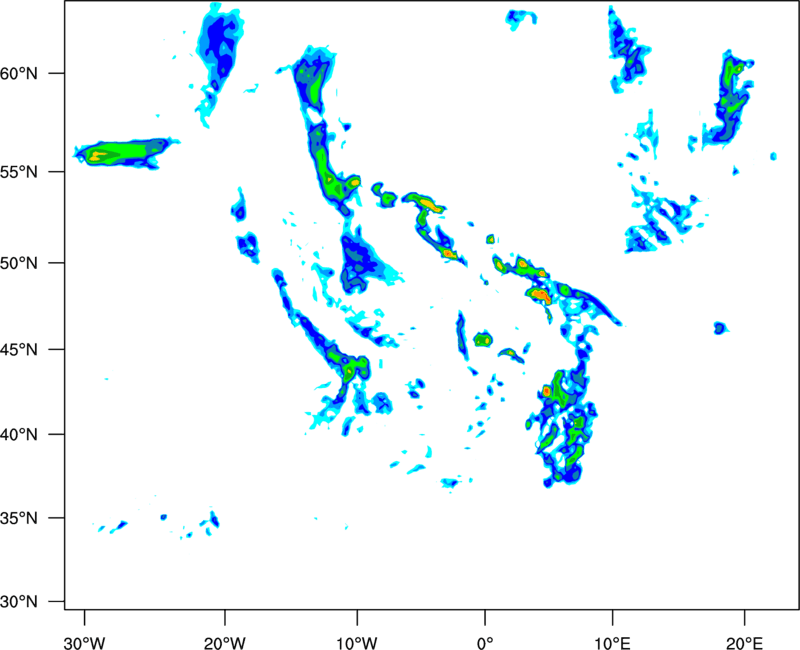Click the 60°N latitude label

coord(19,73)
